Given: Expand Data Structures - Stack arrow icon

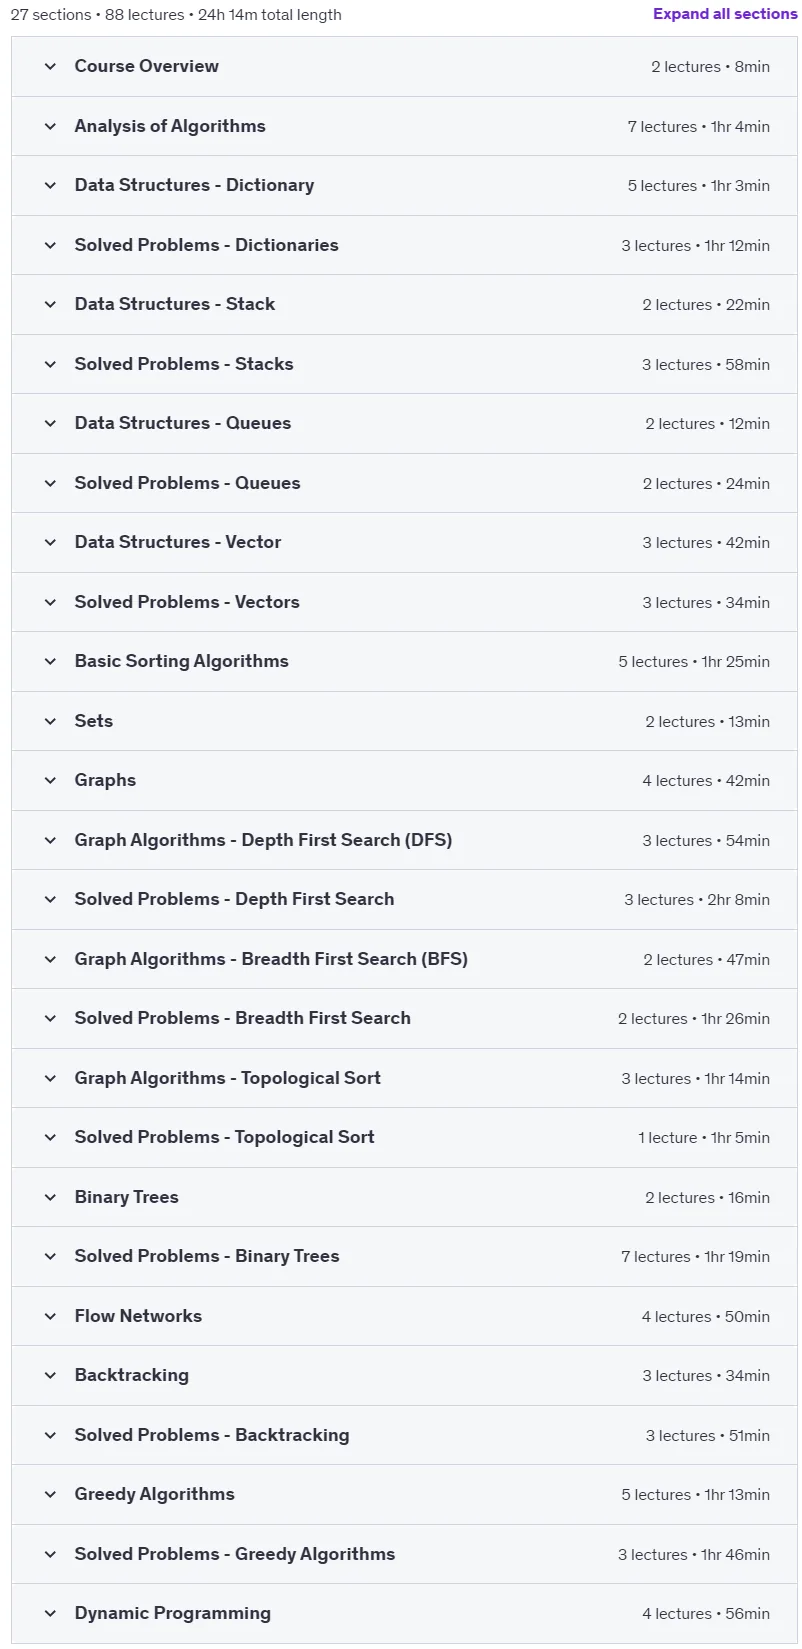Looking at the screenshot, I should click(x=50, y=304).
